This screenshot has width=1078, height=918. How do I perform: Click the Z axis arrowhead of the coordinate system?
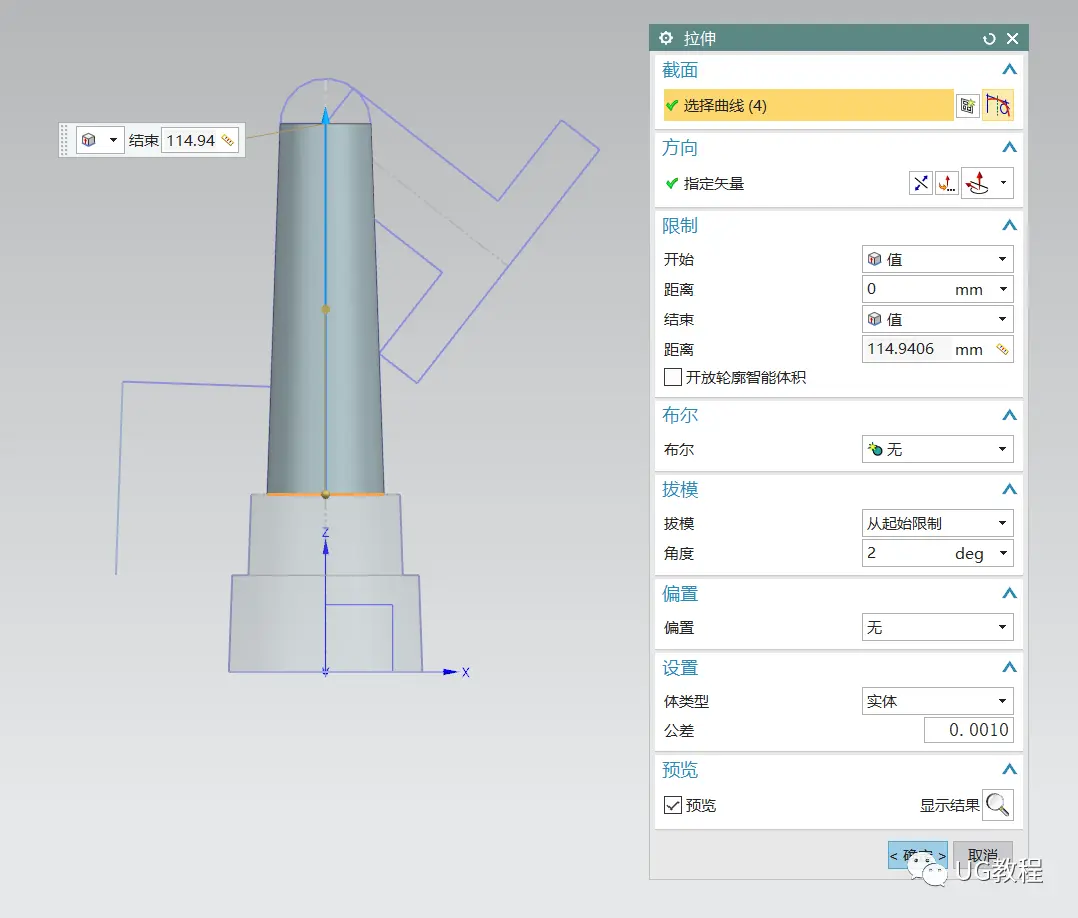click(x=326, y=547)
